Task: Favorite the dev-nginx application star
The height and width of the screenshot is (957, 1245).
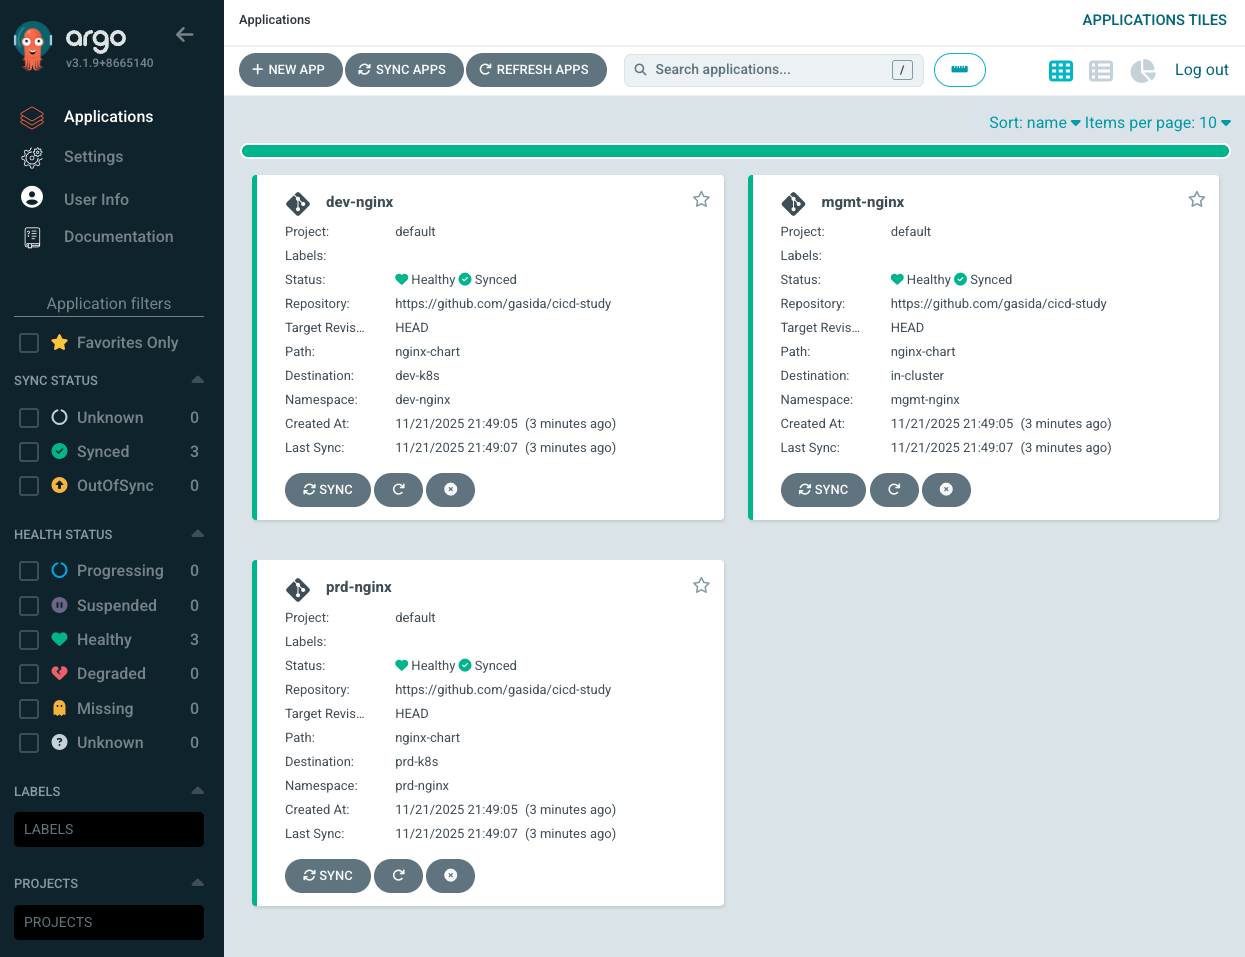Action: tap(701, 199)
